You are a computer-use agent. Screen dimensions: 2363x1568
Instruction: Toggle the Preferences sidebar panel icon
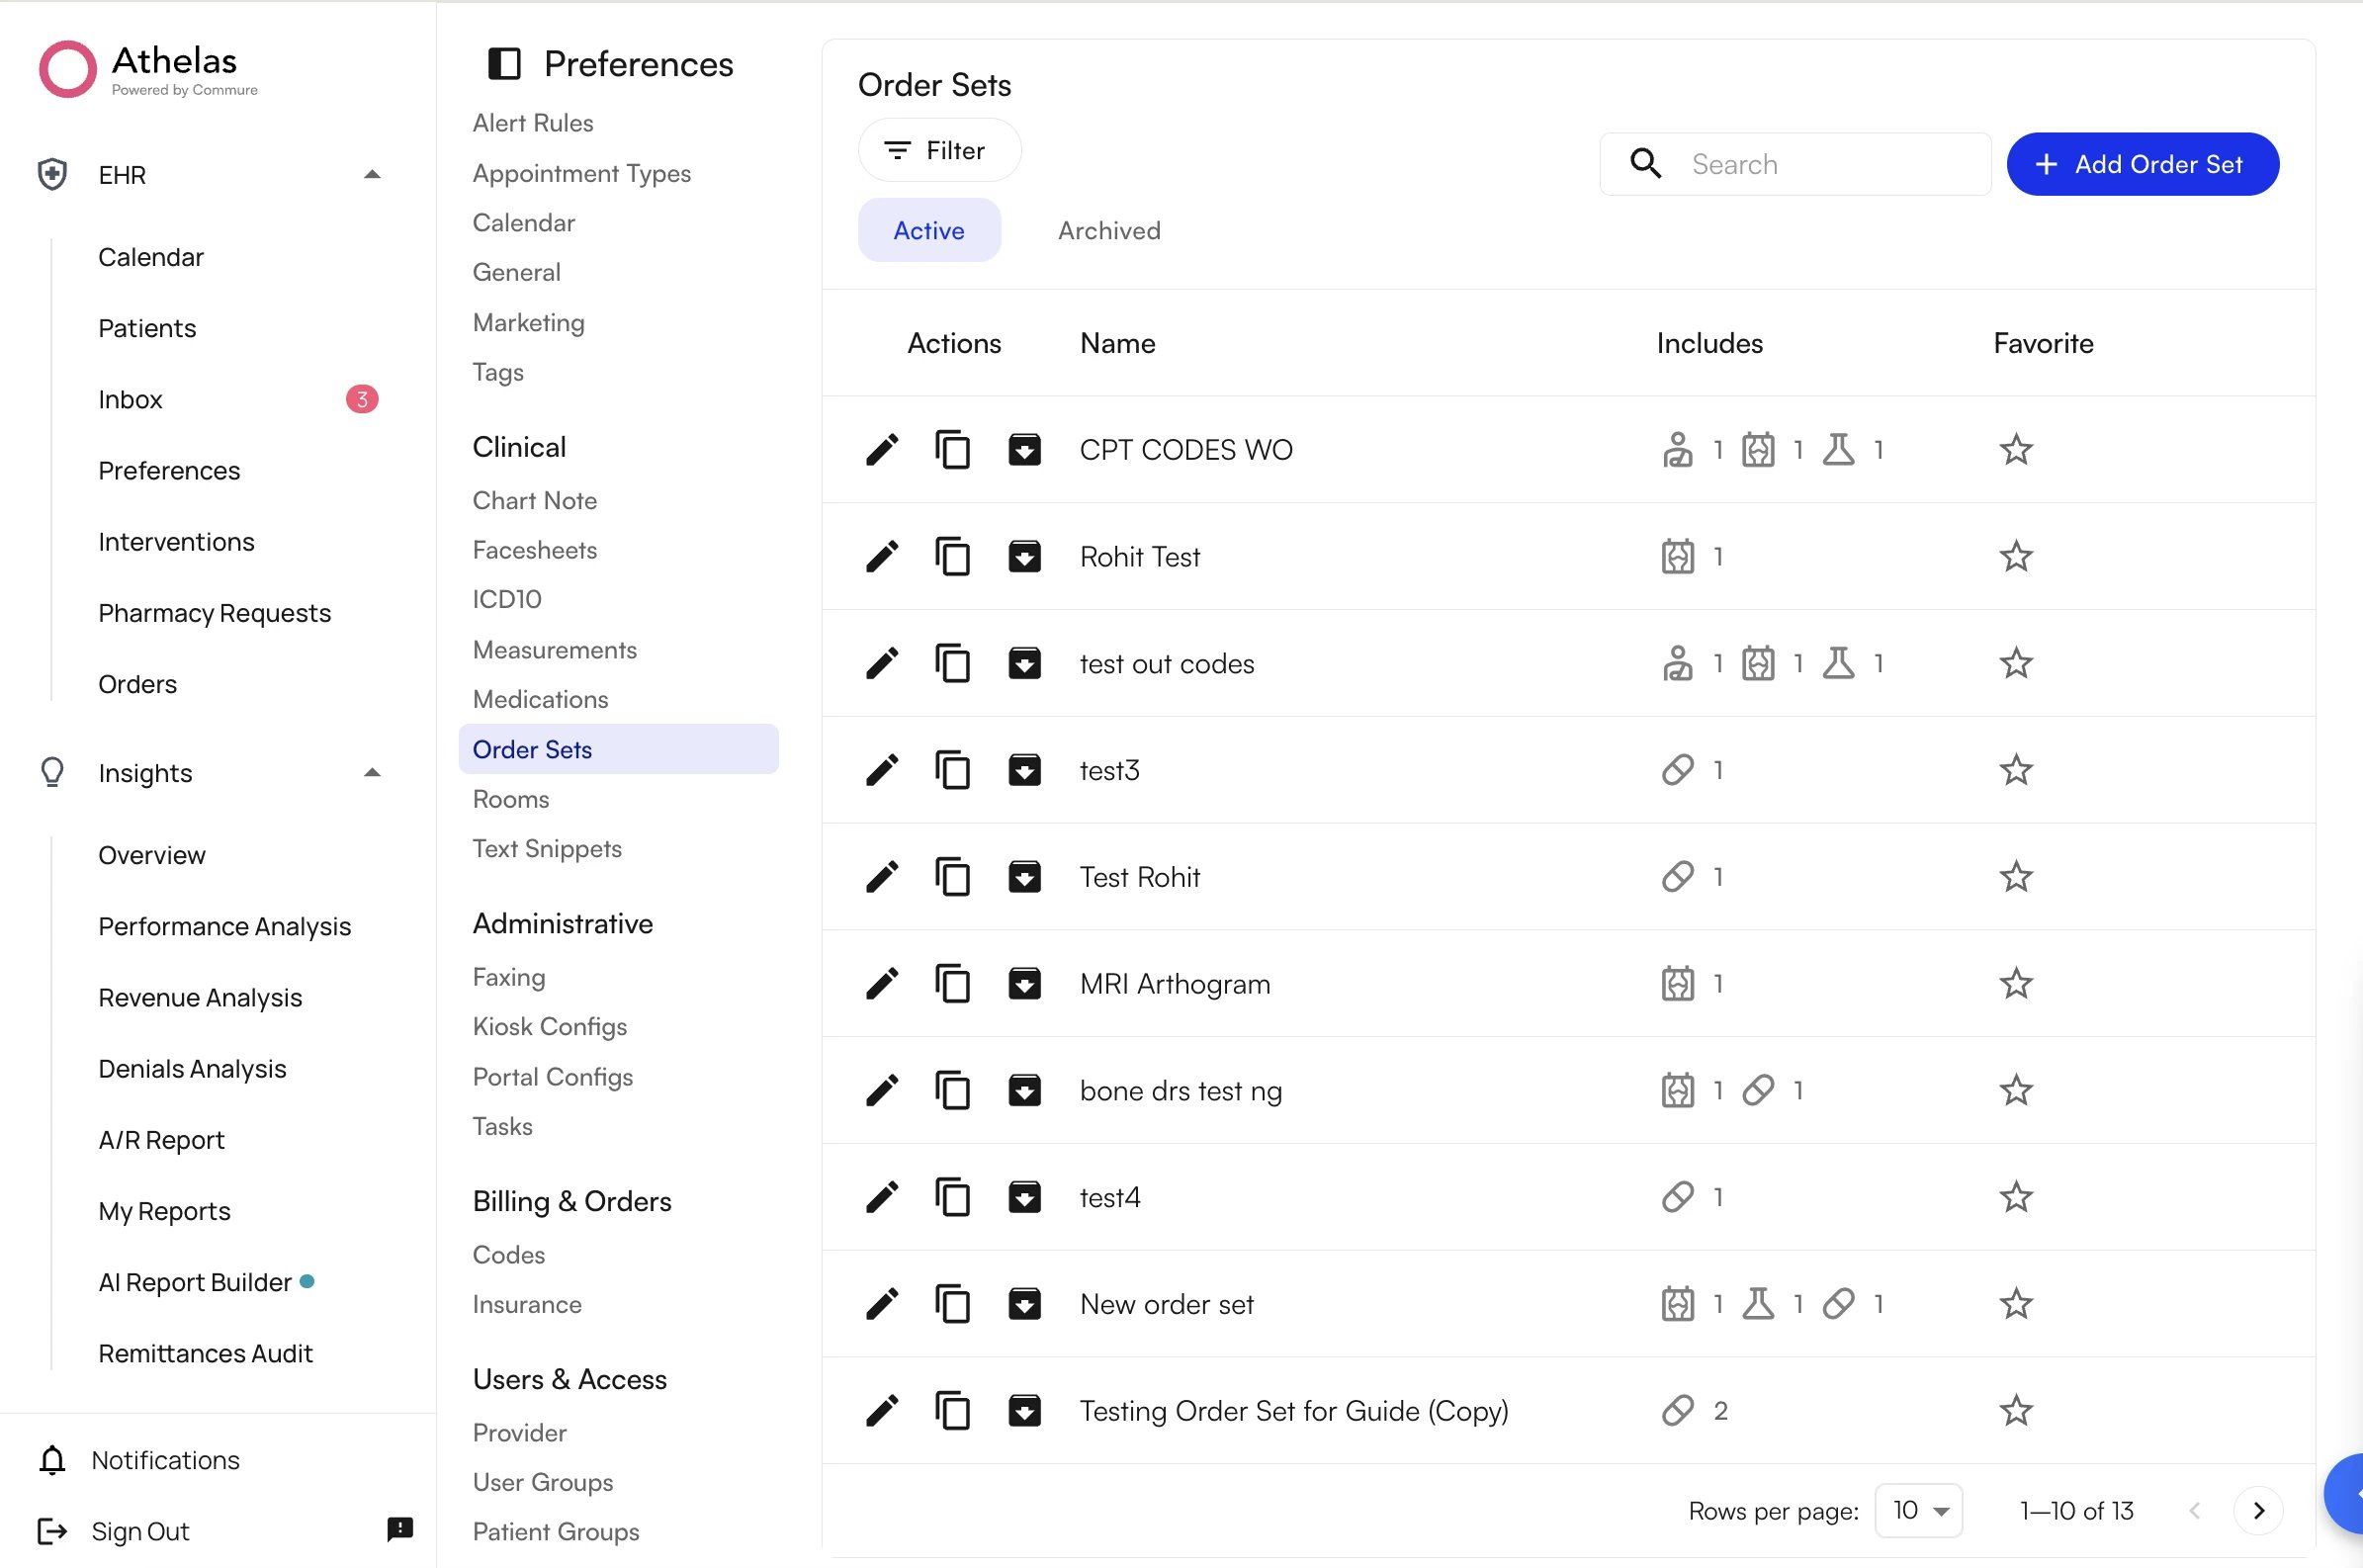[x=504, y=64]
